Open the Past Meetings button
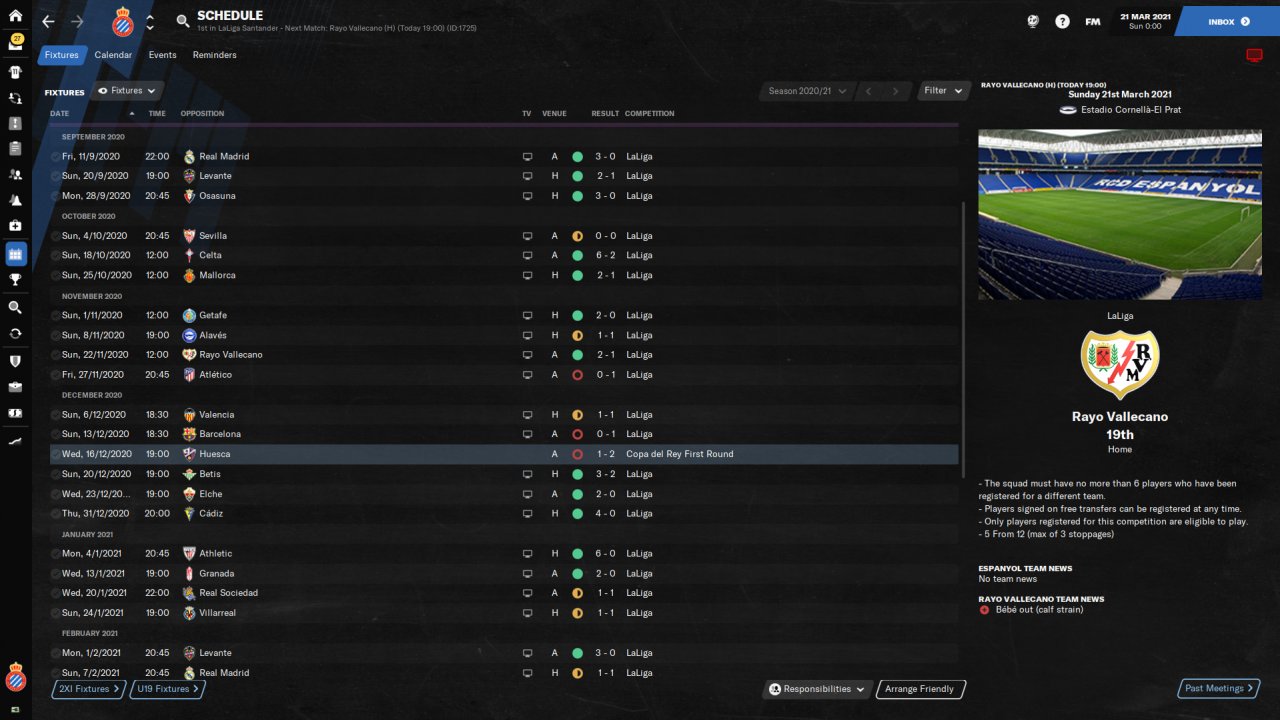 point(1219,689)
